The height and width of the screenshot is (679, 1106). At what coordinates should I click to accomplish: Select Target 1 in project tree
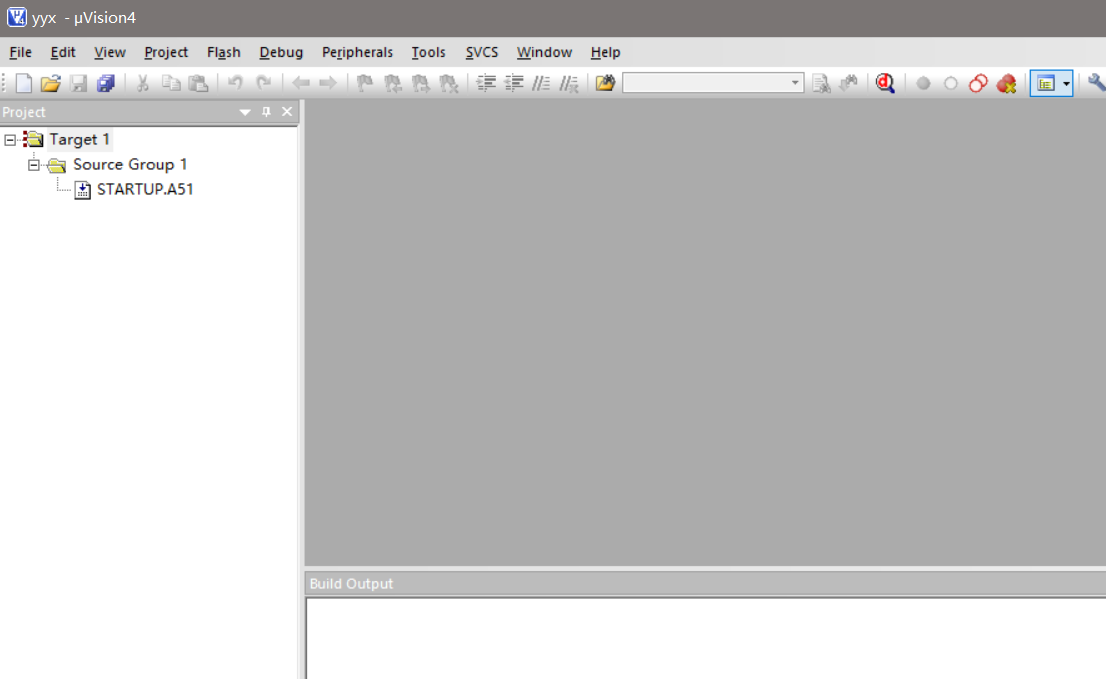pyautogui.click(x=79, y=140)
